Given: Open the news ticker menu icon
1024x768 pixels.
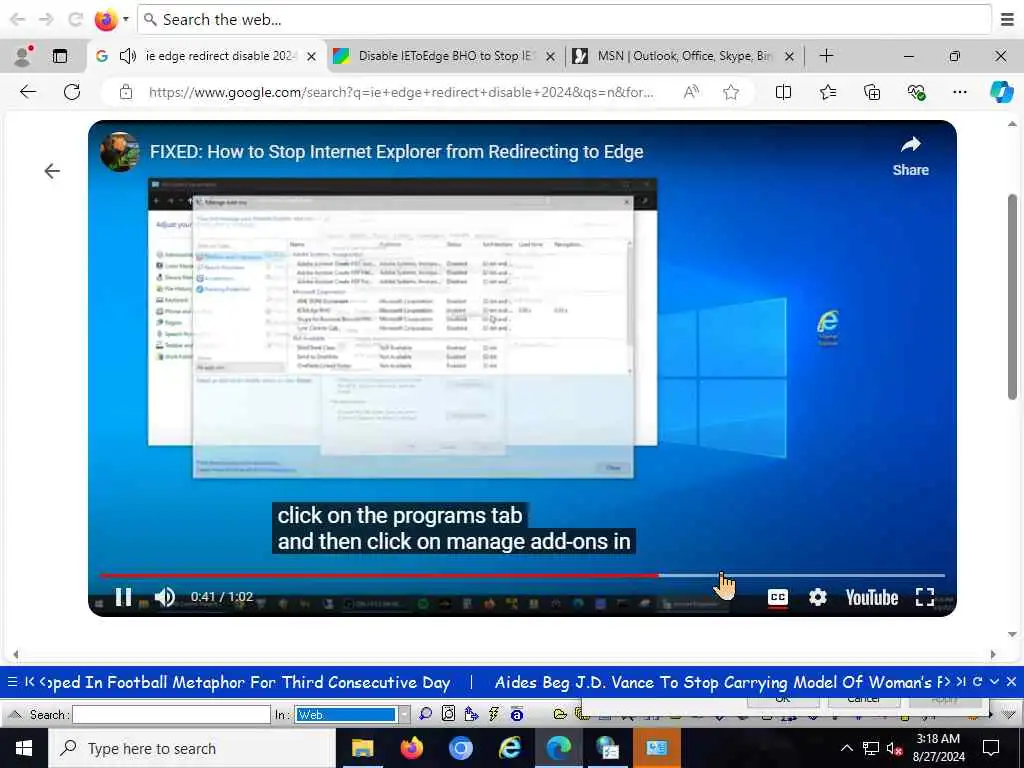Looking at the screenshot, I should 12,682.
